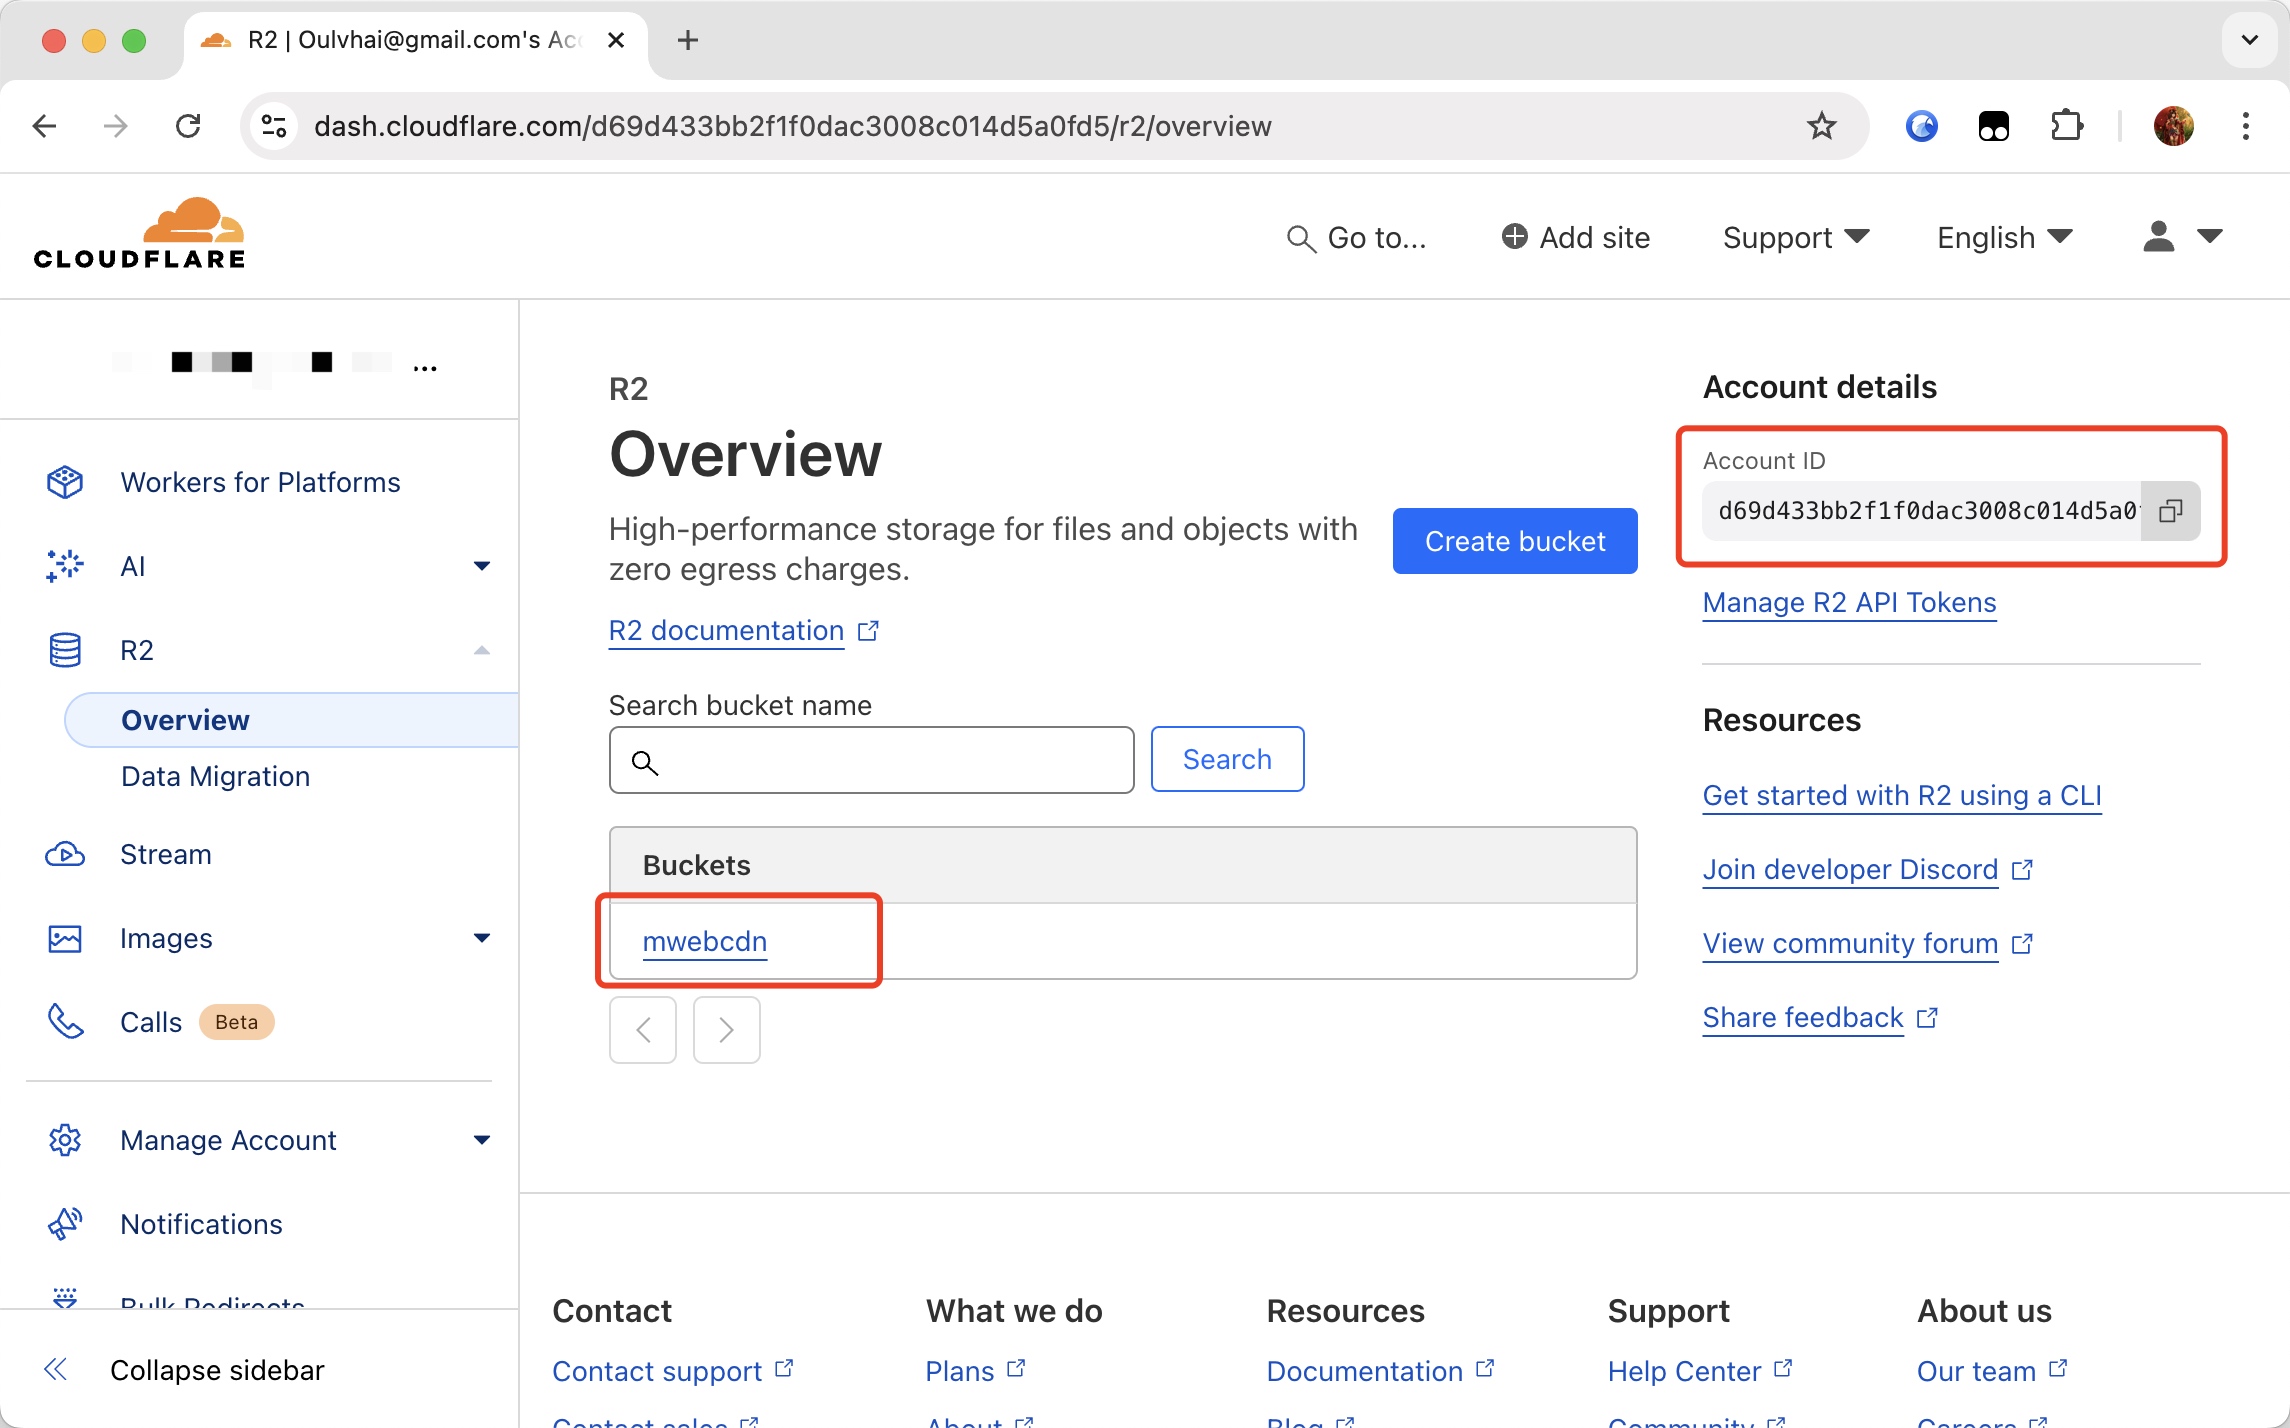
Task: Select Workers for Platforms in sidebar
Action: point(260,482)
